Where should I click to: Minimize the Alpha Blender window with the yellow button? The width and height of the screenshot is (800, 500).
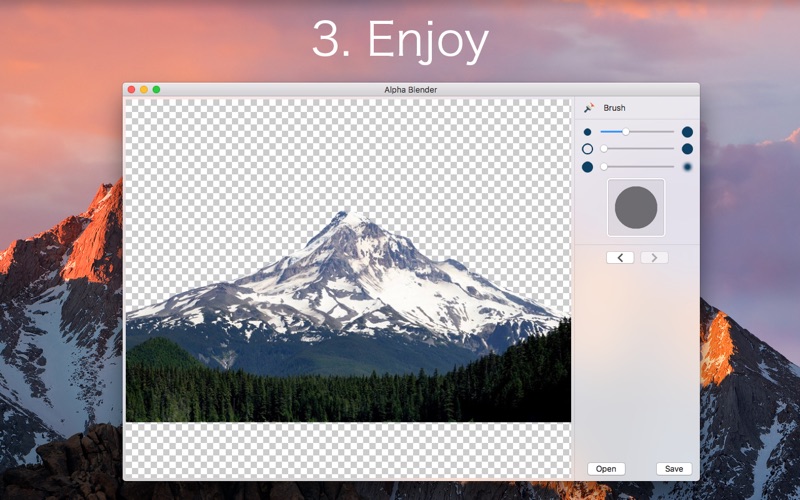(144, 90)
